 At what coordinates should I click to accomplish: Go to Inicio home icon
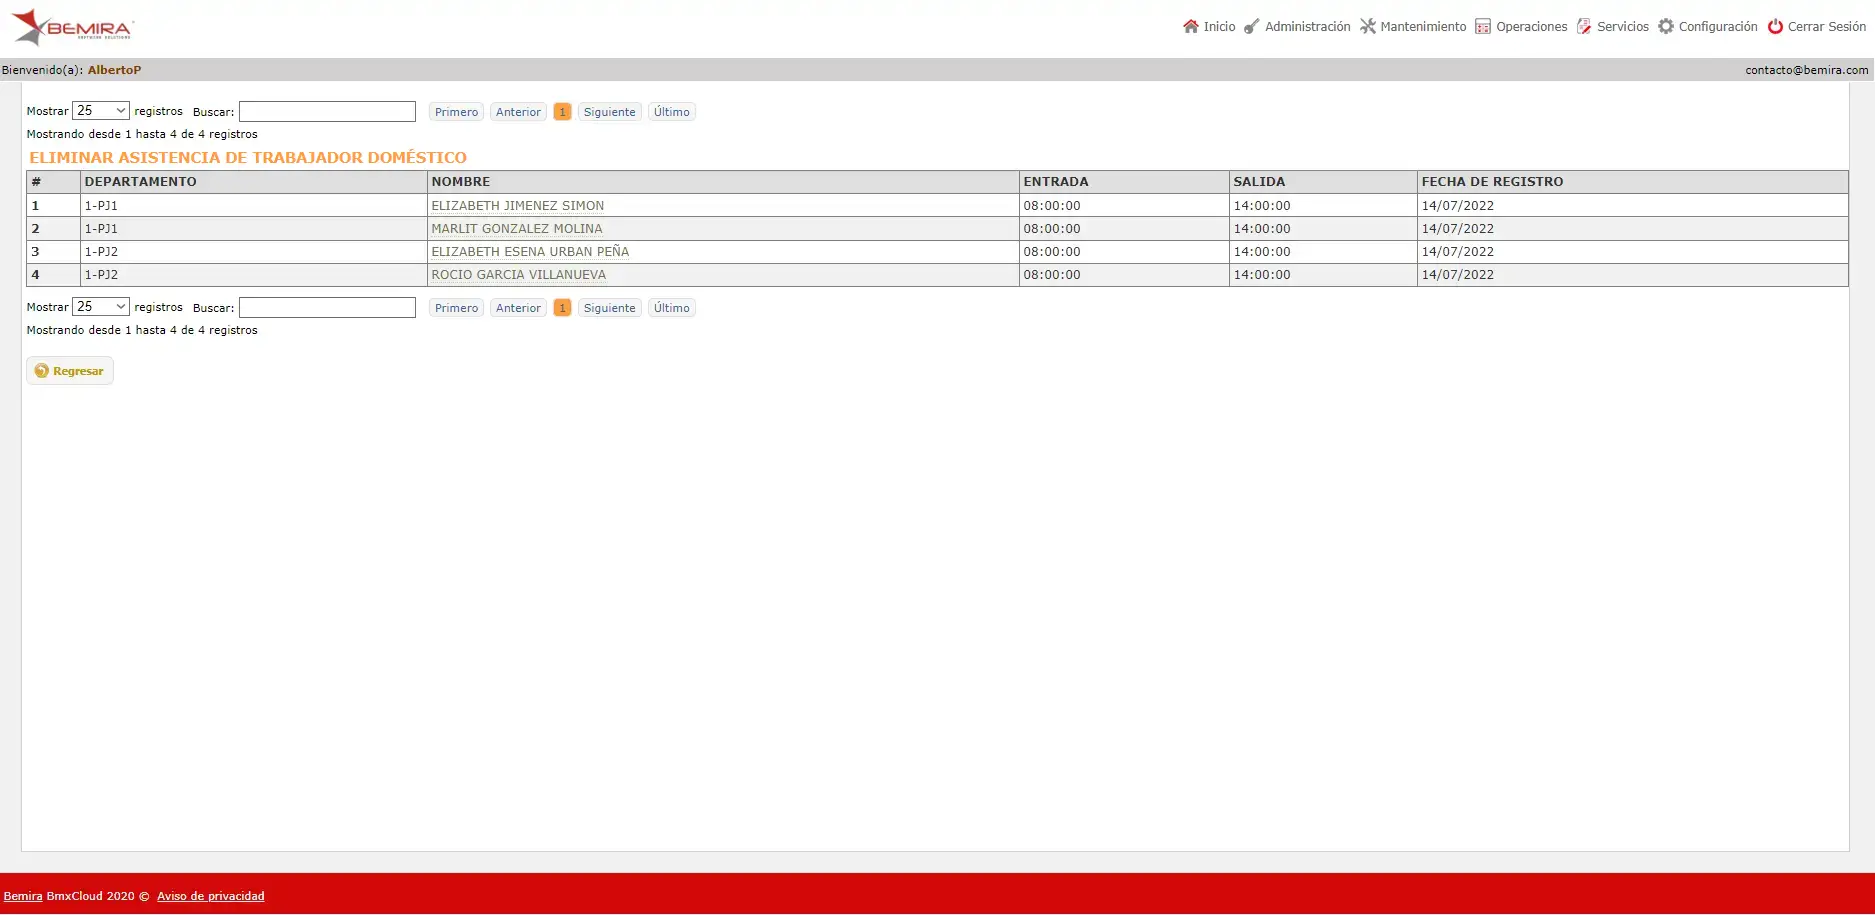[x=1190, y=27]
